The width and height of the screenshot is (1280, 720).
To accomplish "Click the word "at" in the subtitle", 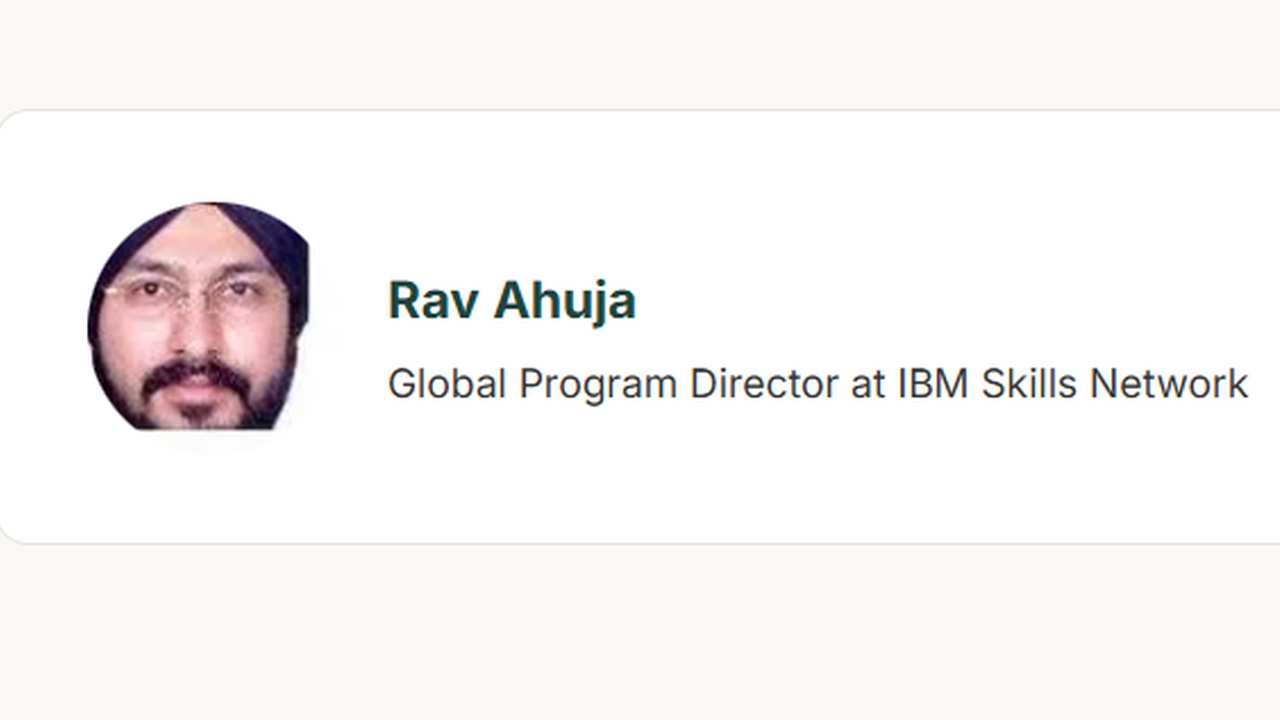I will click(867, 384).
